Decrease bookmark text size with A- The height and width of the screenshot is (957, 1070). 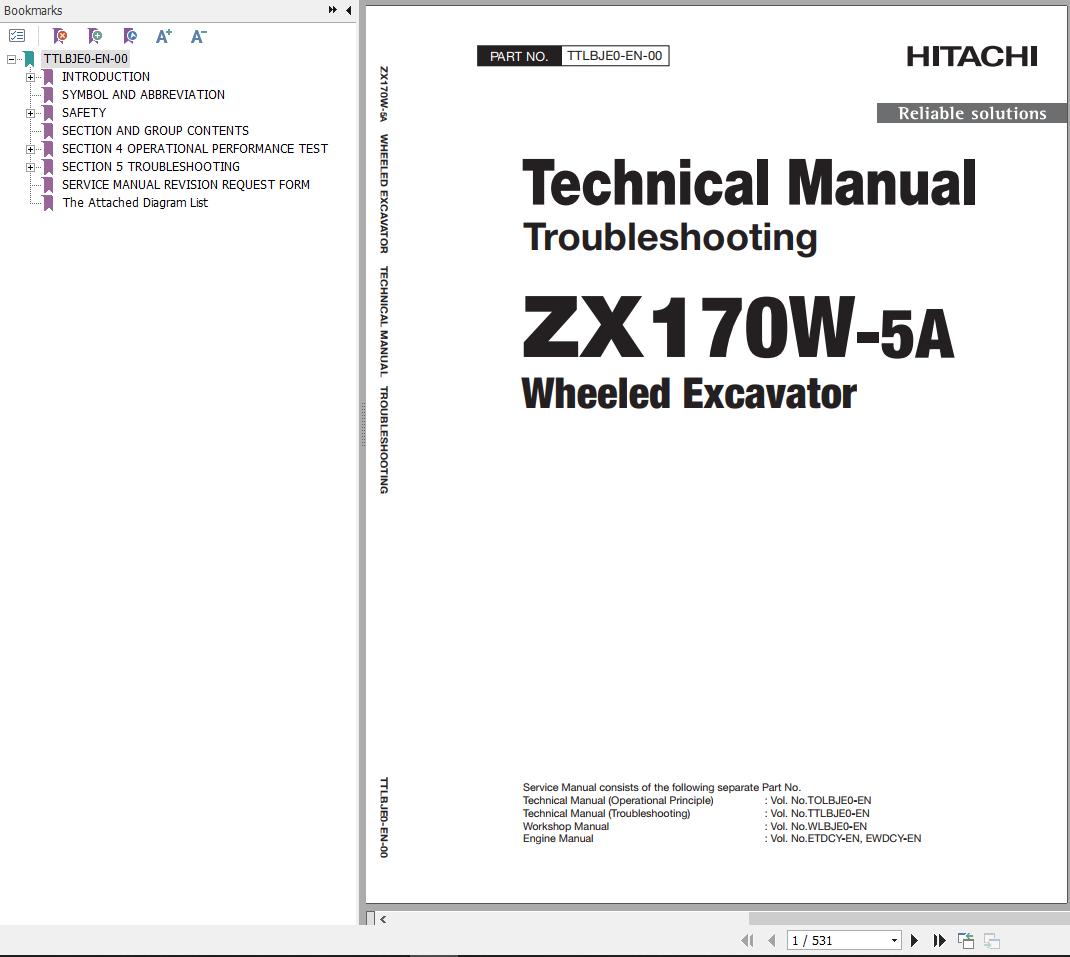(x=199, y=35)
